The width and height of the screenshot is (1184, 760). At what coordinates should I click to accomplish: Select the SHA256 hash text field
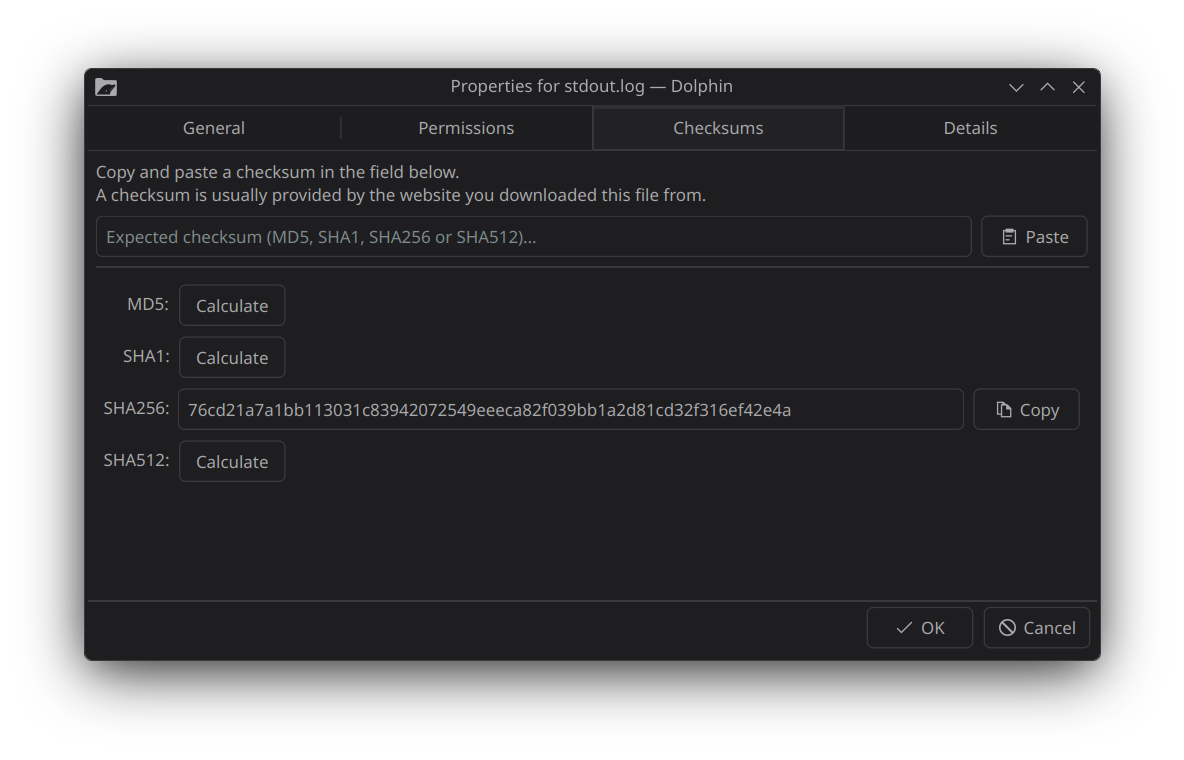(x=571, y=409)
